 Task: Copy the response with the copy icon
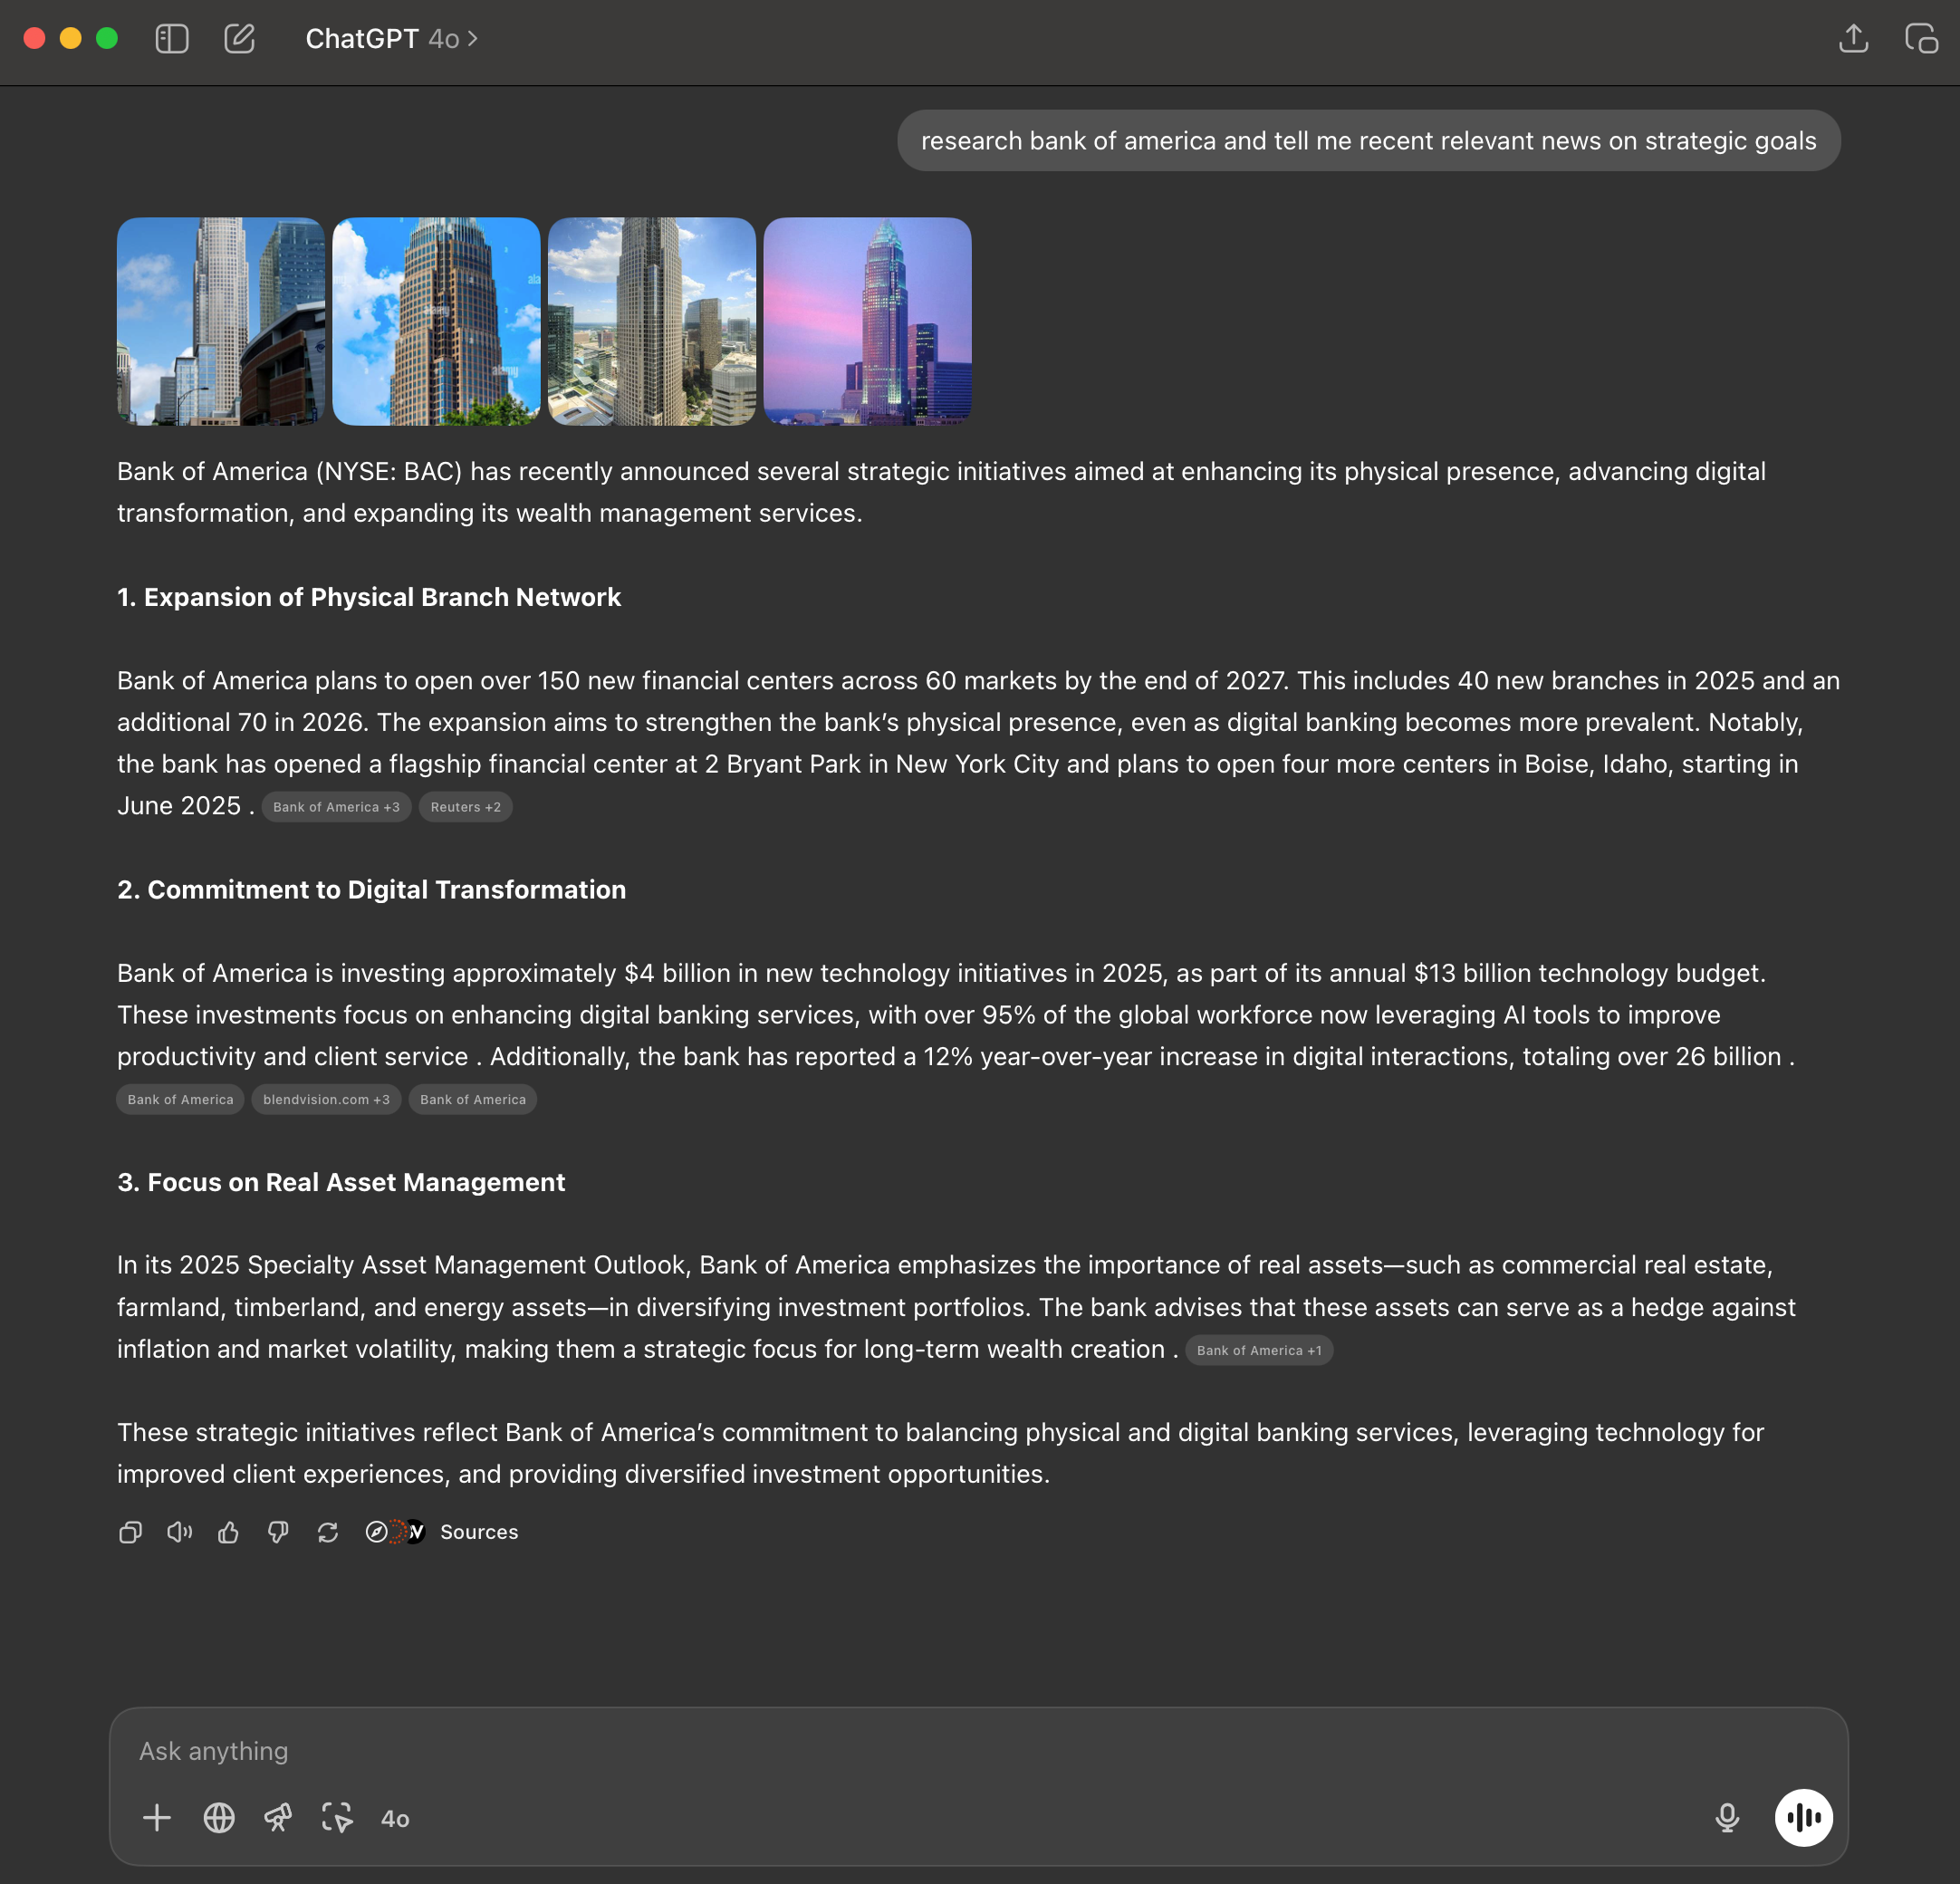coord(130,1532)
